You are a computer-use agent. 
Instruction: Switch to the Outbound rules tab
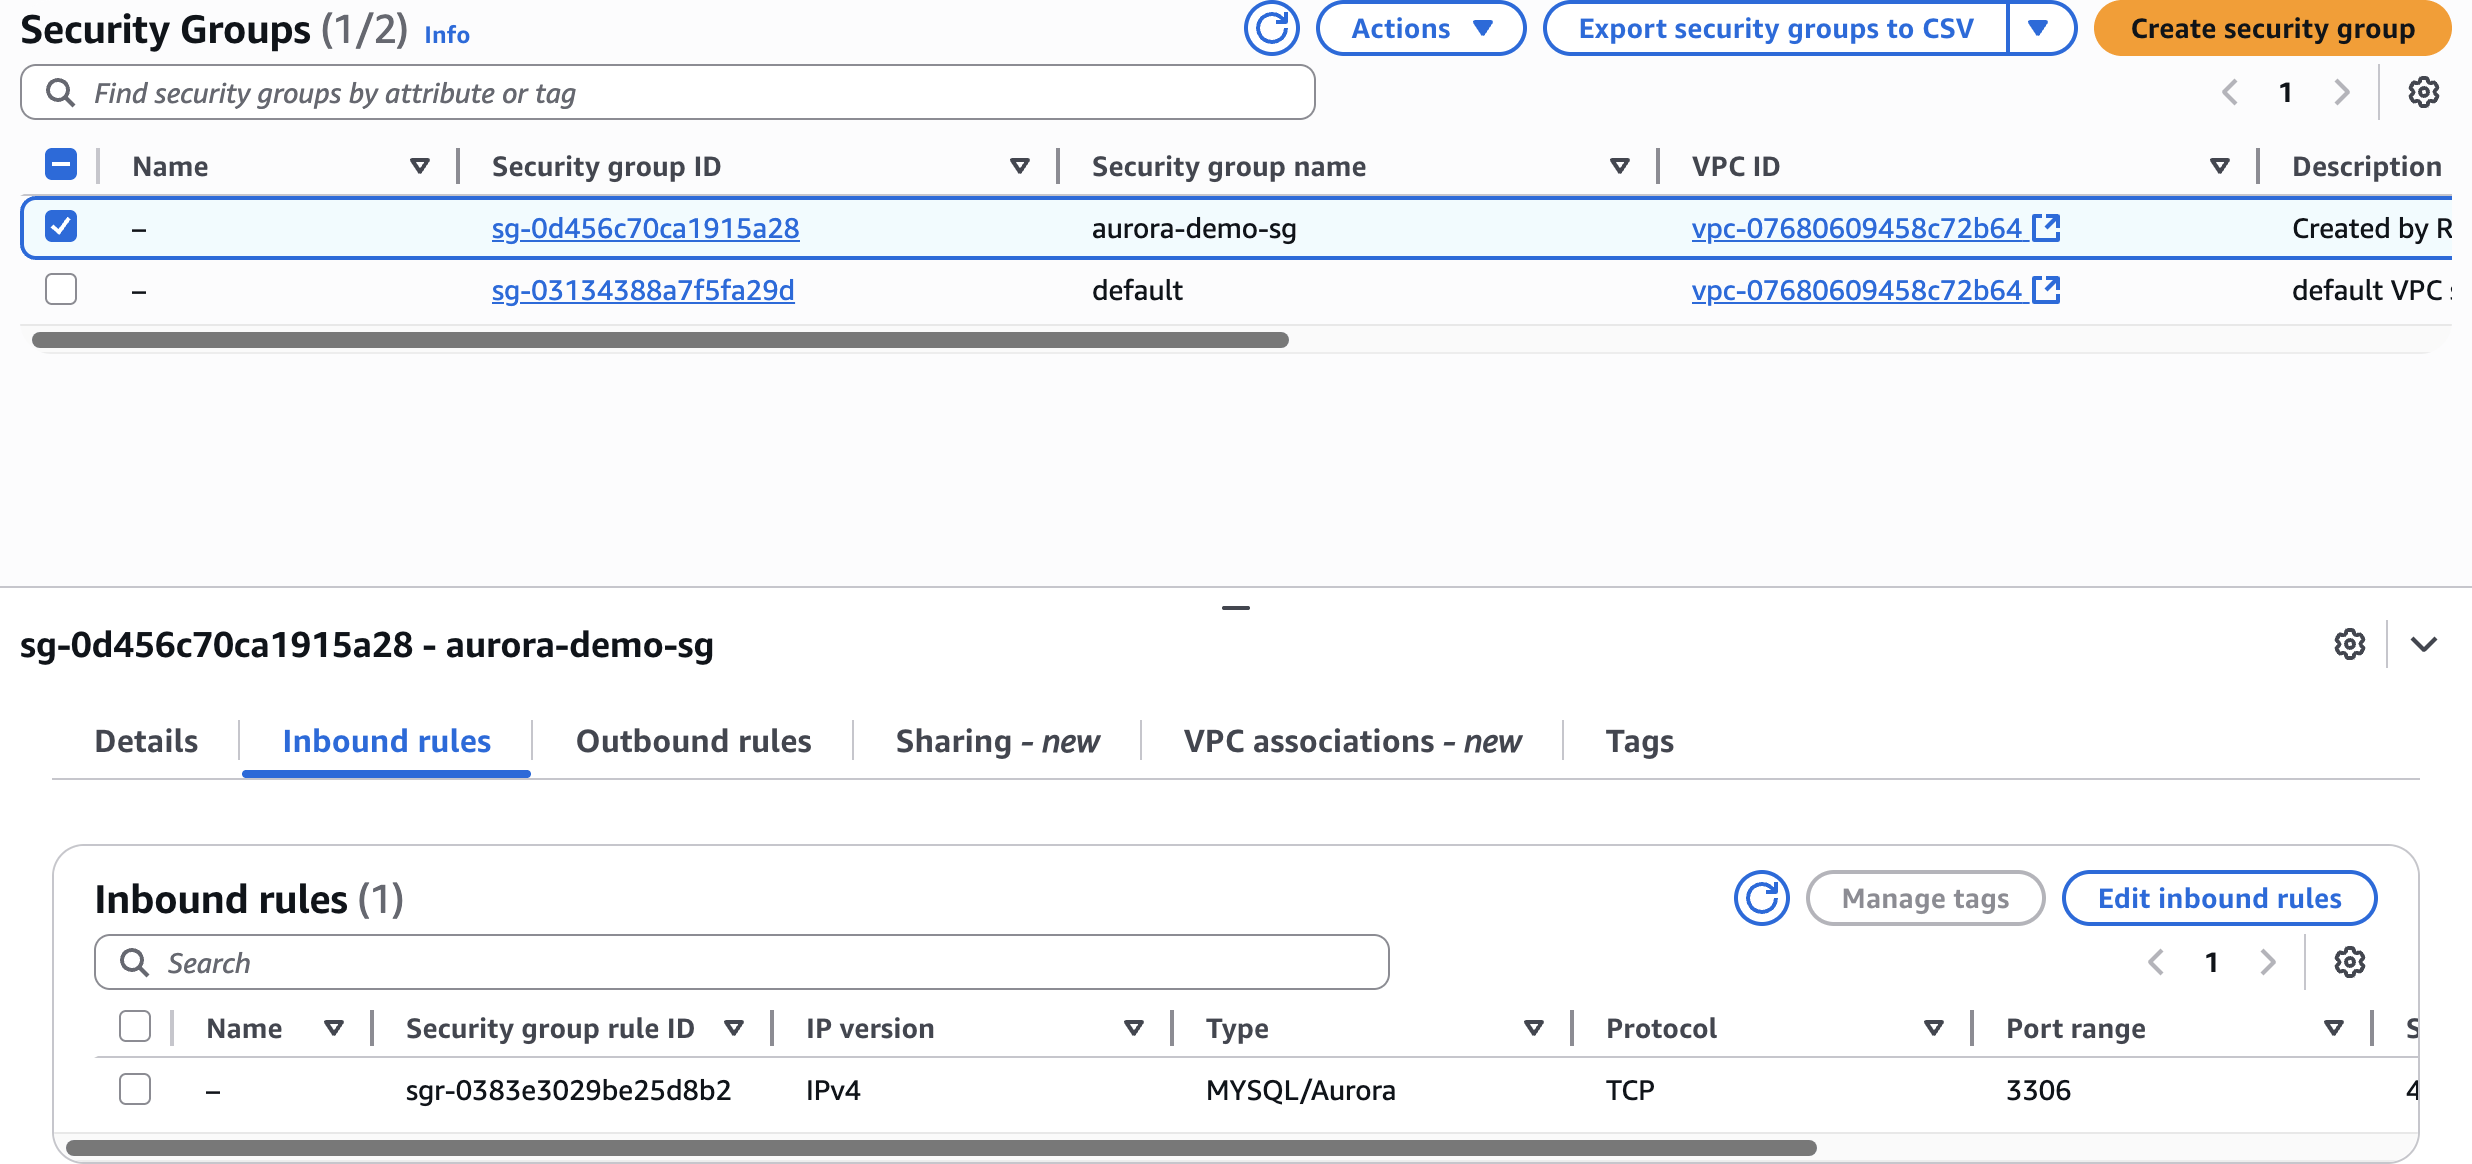693,741
